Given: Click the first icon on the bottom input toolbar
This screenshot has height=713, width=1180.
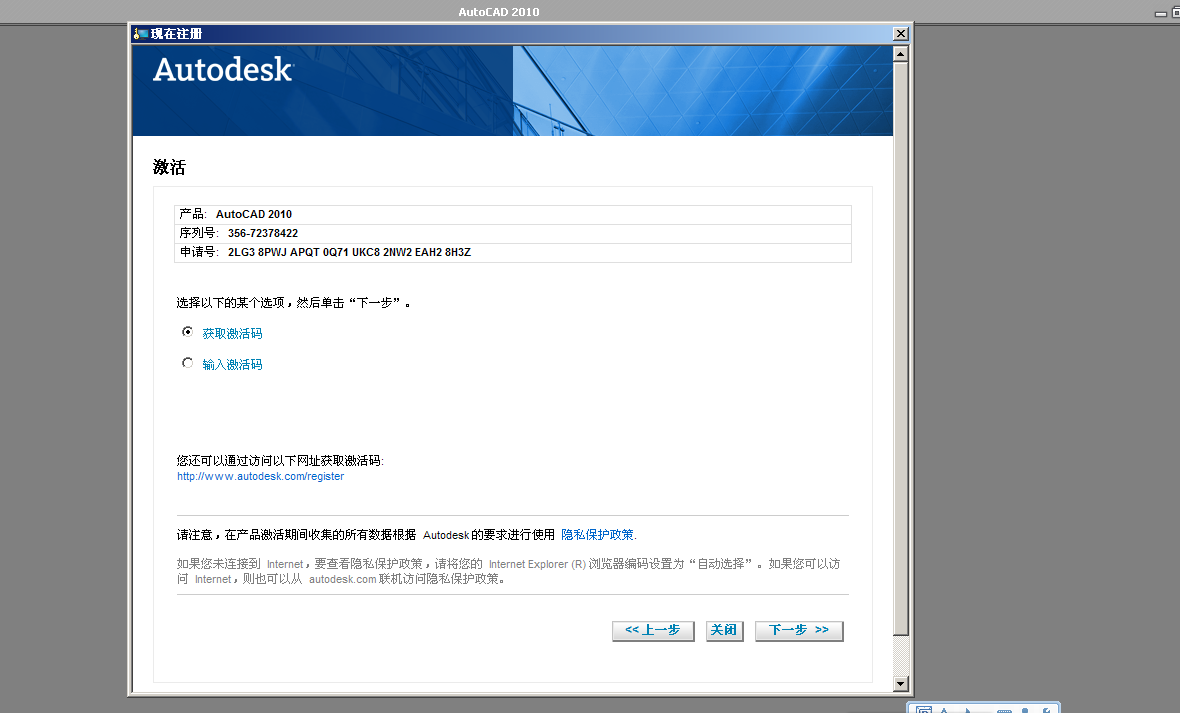Looking at the screenshot, I should coord(923,711).
